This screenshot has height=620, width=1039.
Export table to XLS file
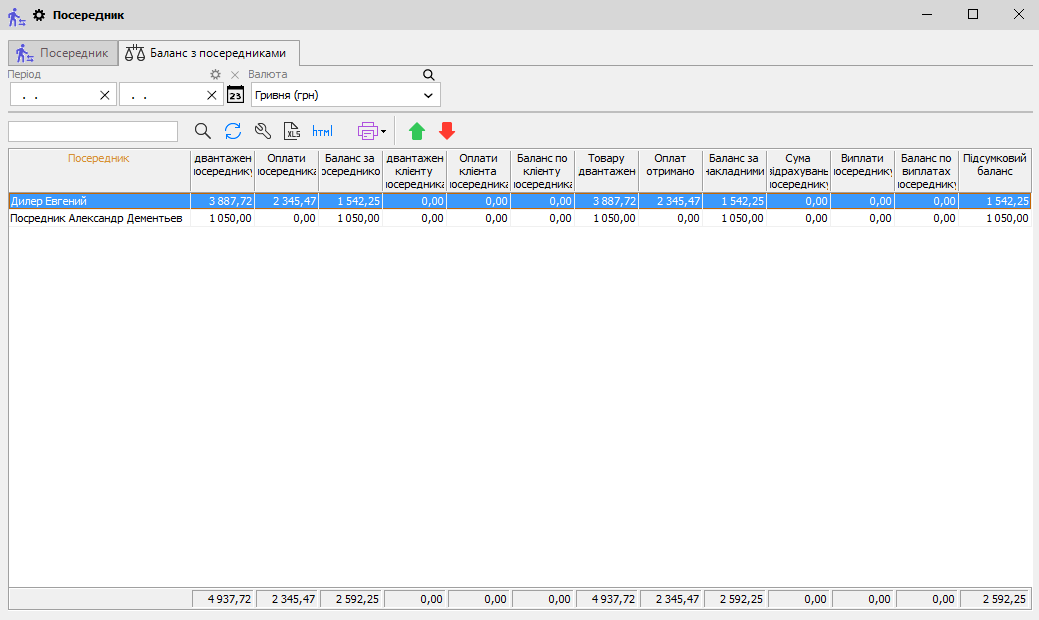point(293,131)
